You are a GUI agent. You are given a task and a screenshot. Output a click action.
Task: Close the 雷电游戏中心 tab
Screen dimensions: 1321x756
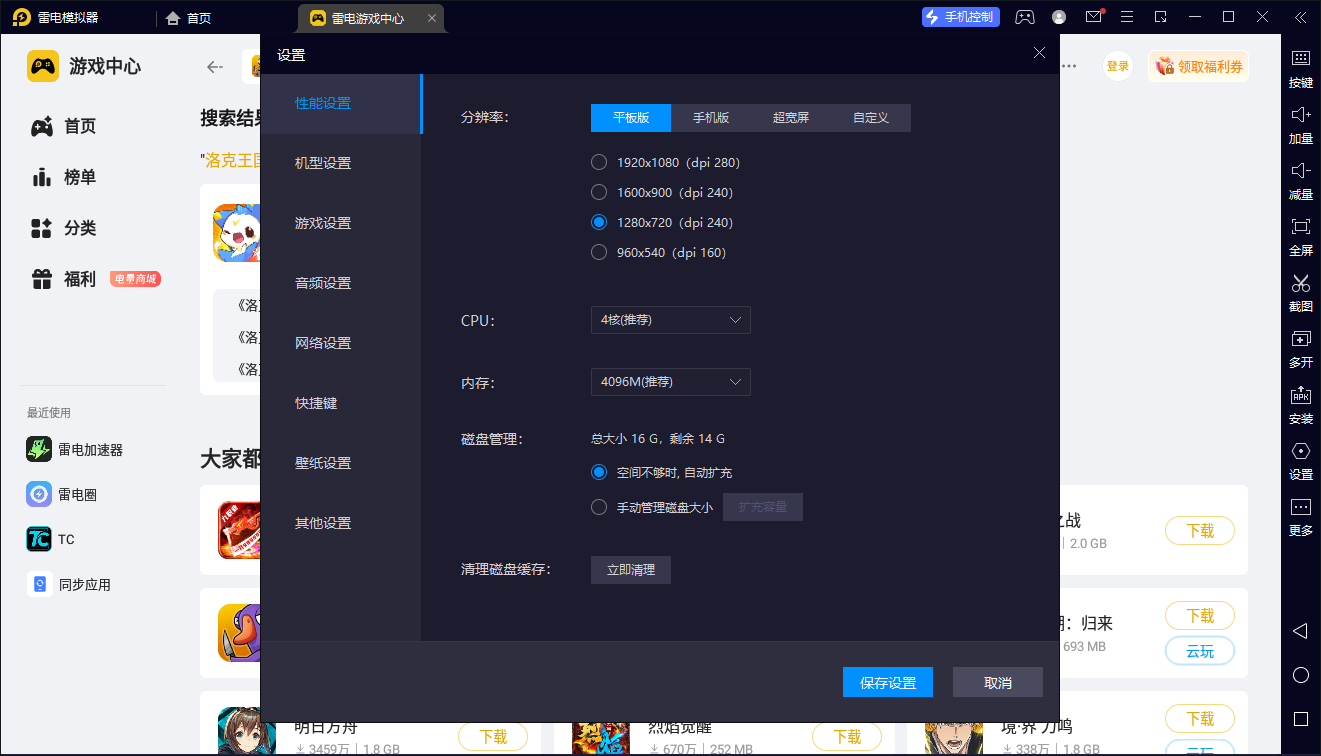431,18
